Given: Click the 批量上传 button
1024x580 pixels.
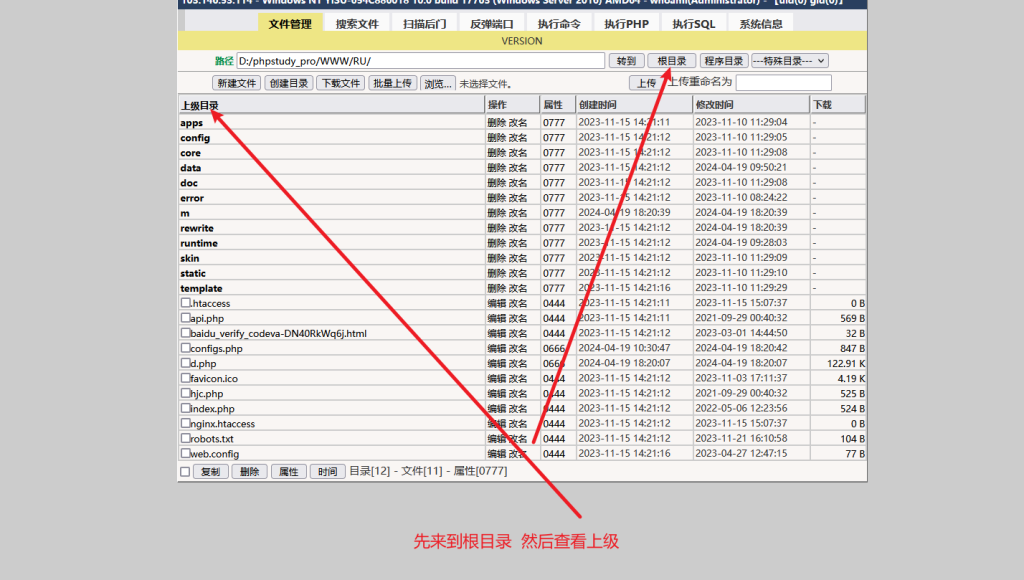Looking at the screenshot, I should point(393,83).
